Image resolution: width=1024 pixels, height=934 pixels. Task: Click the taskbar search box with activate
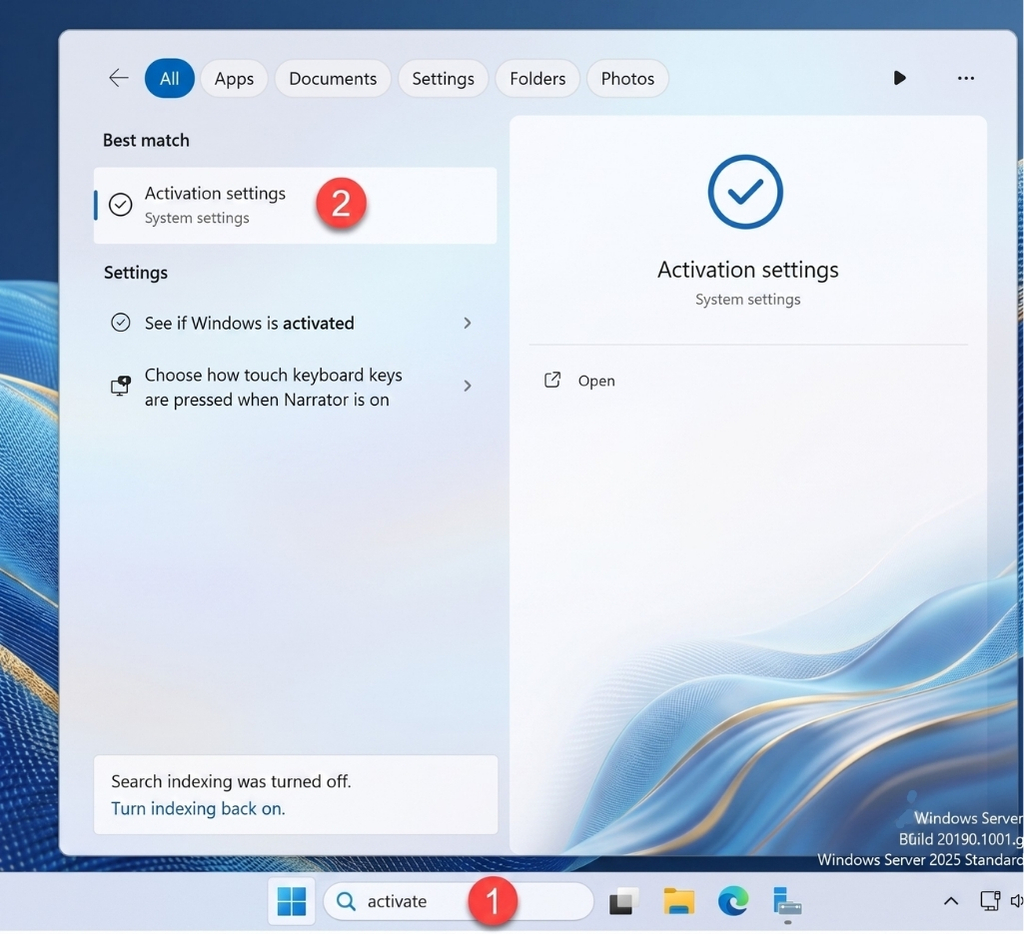(458, 901)
